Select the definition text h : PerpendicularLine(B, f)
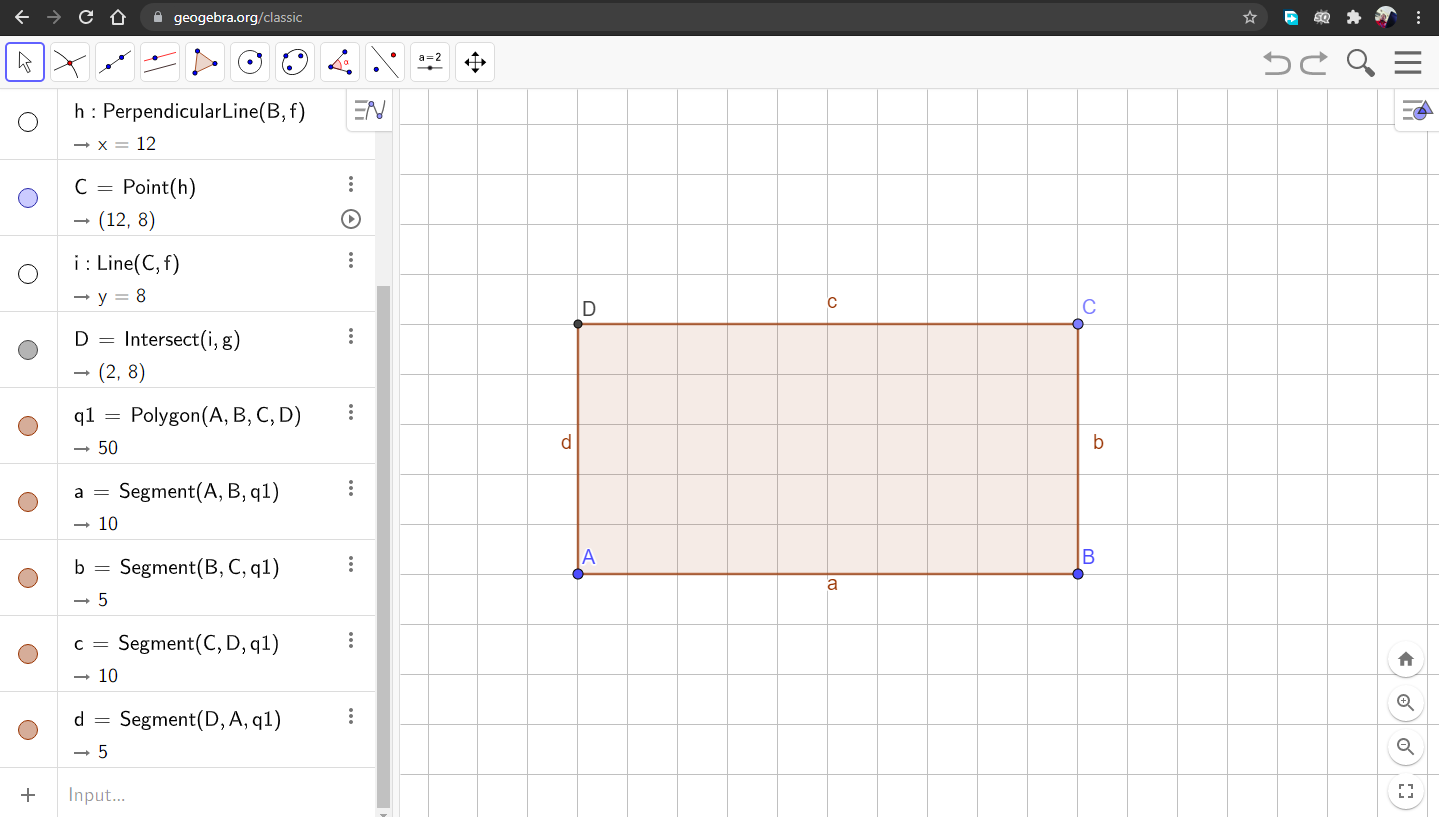 (190, 111)
